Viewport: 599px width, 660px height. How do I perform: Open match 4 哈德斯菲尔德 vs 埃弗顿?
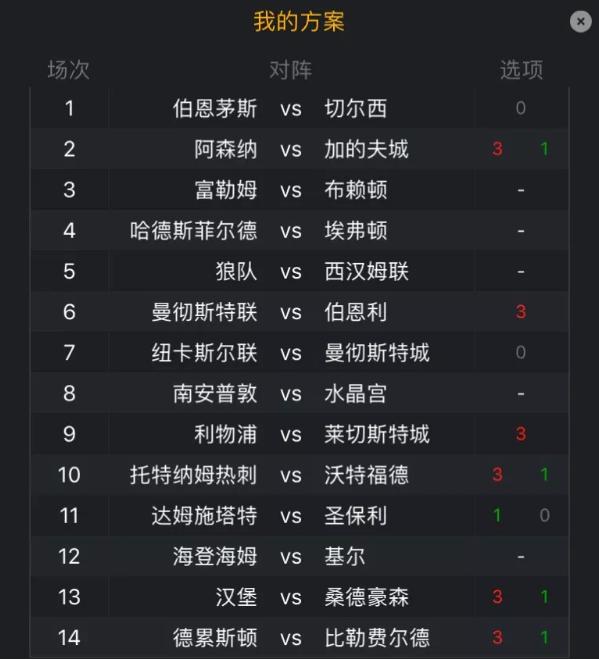[x=300, y=231]
